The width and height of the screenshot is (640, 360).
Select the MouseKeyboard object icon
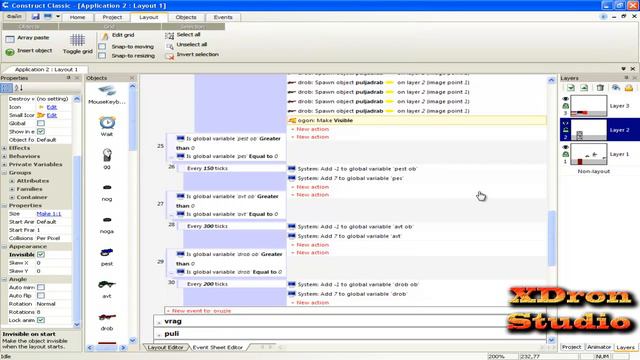pyautogui.click(x=107, y=91)
